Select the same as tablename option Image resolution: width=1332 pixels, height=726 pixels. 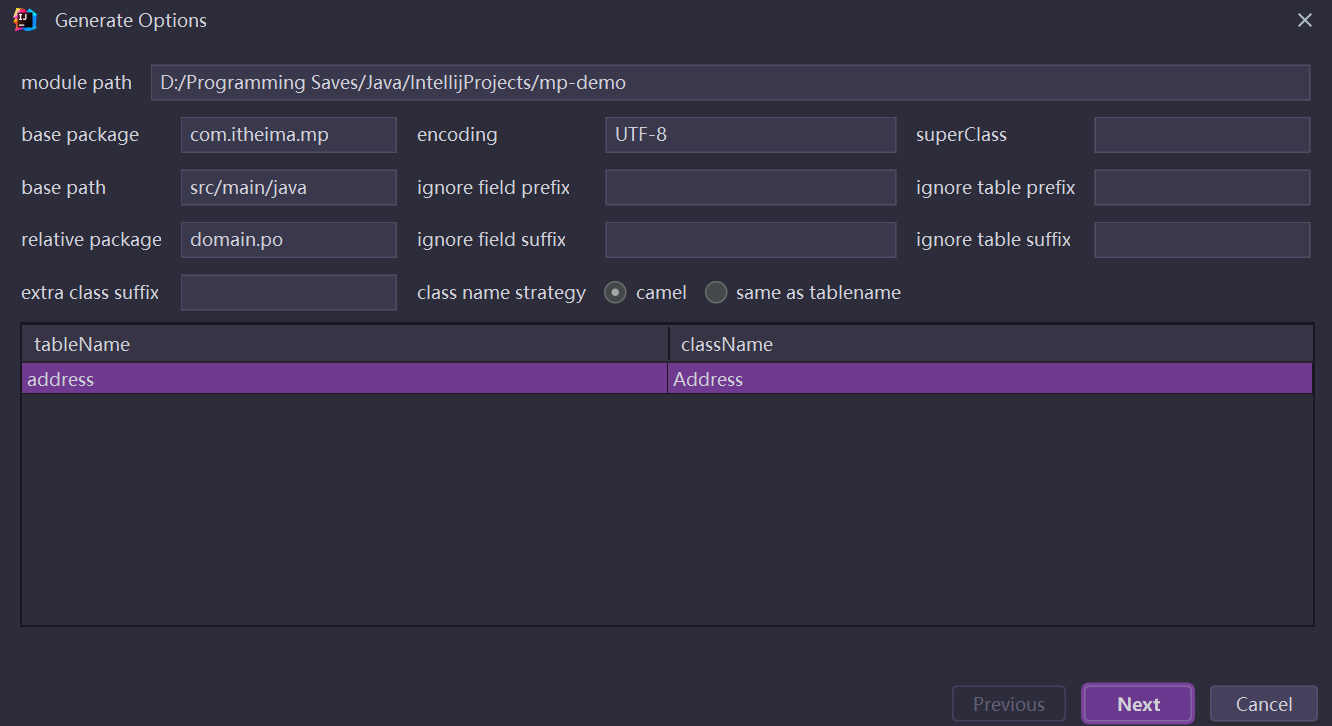click(716, 293)
